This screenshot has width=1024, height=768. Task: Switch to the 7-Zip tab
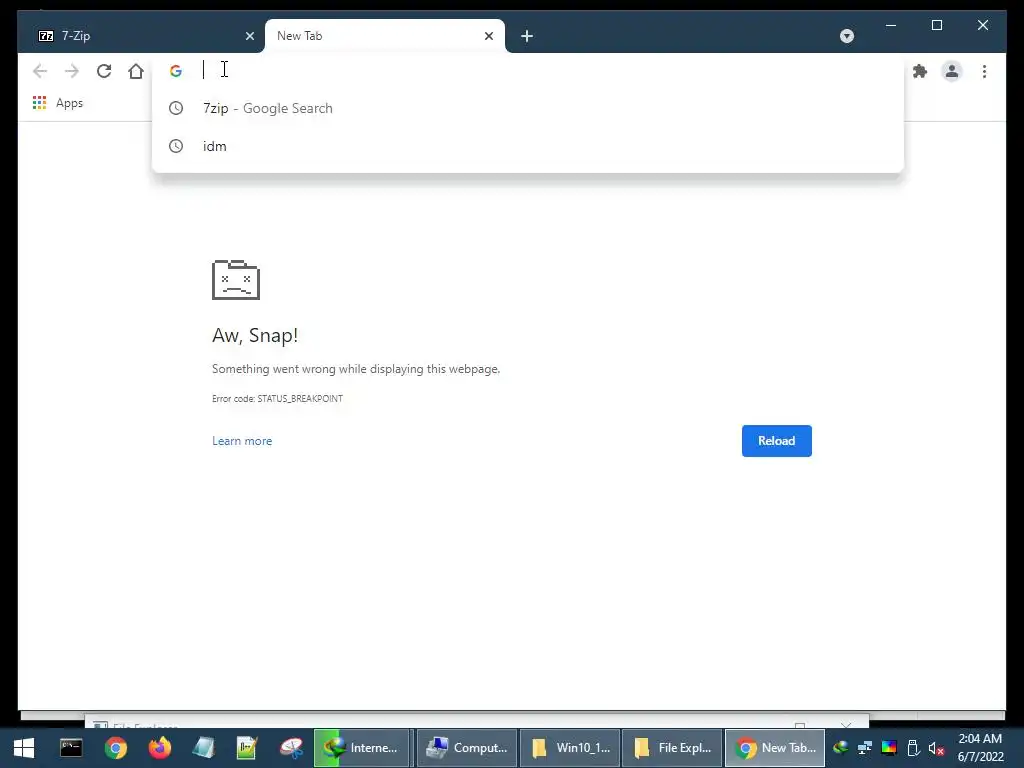[x=144, y=36]
